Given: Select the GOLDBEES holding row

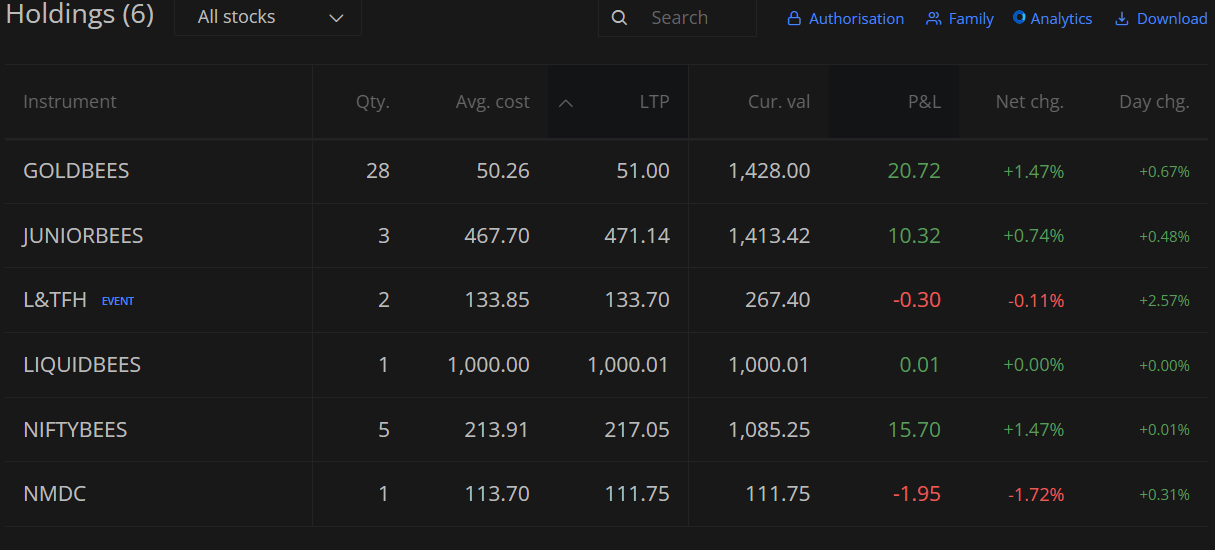Looking at the screenshot, I should click(x=607, y=171).
